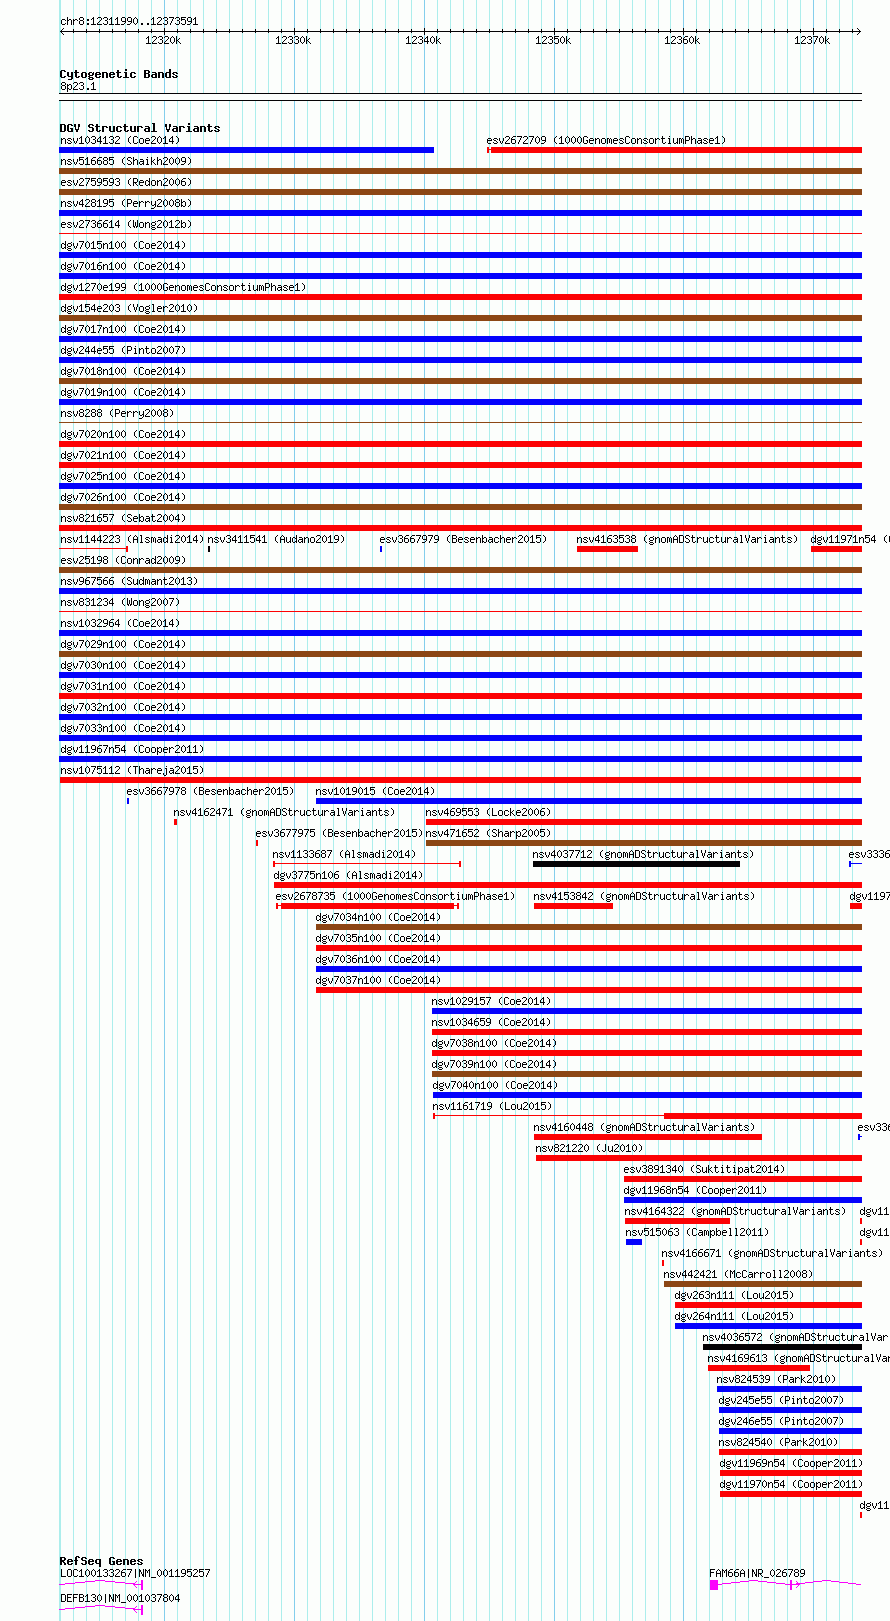Select the nsv1029157 (Coe2014) label
Screen dimensions: 890x1621
[492, 1001]
